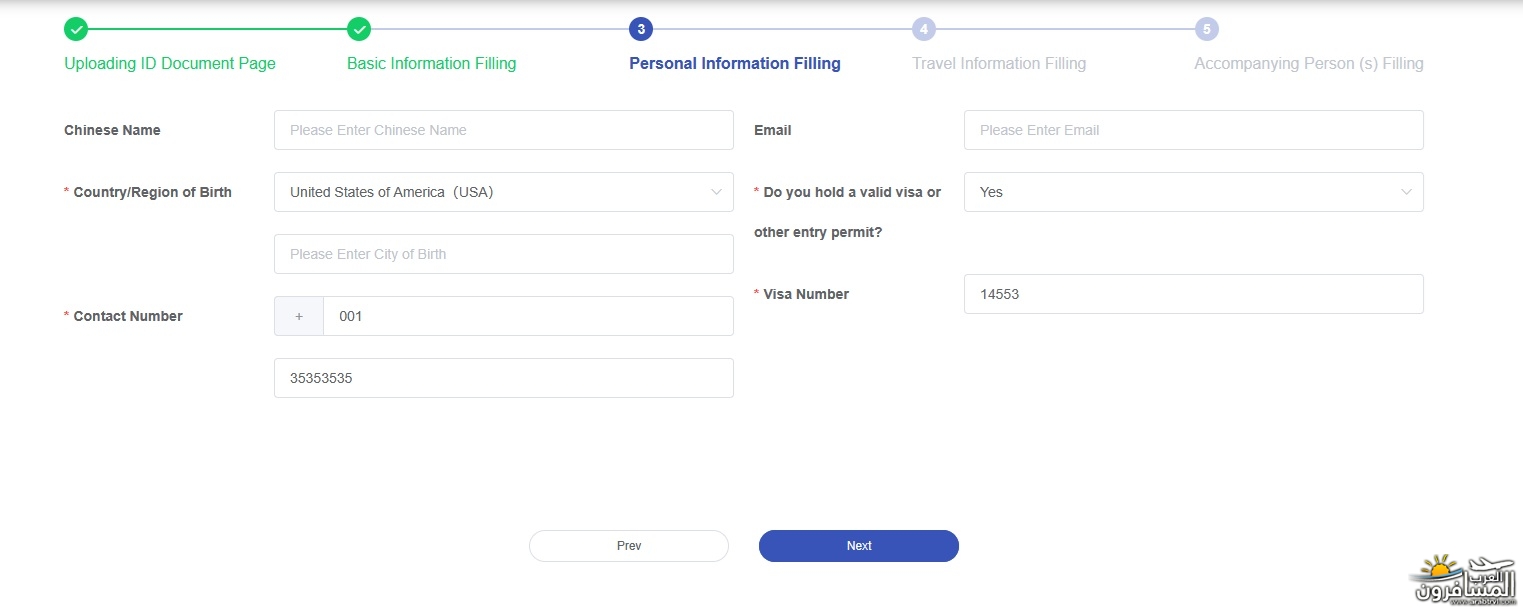This screenshot has width=1523, height=612.
Task: Click the step 3 circle icon
Action: click(641, 29)
